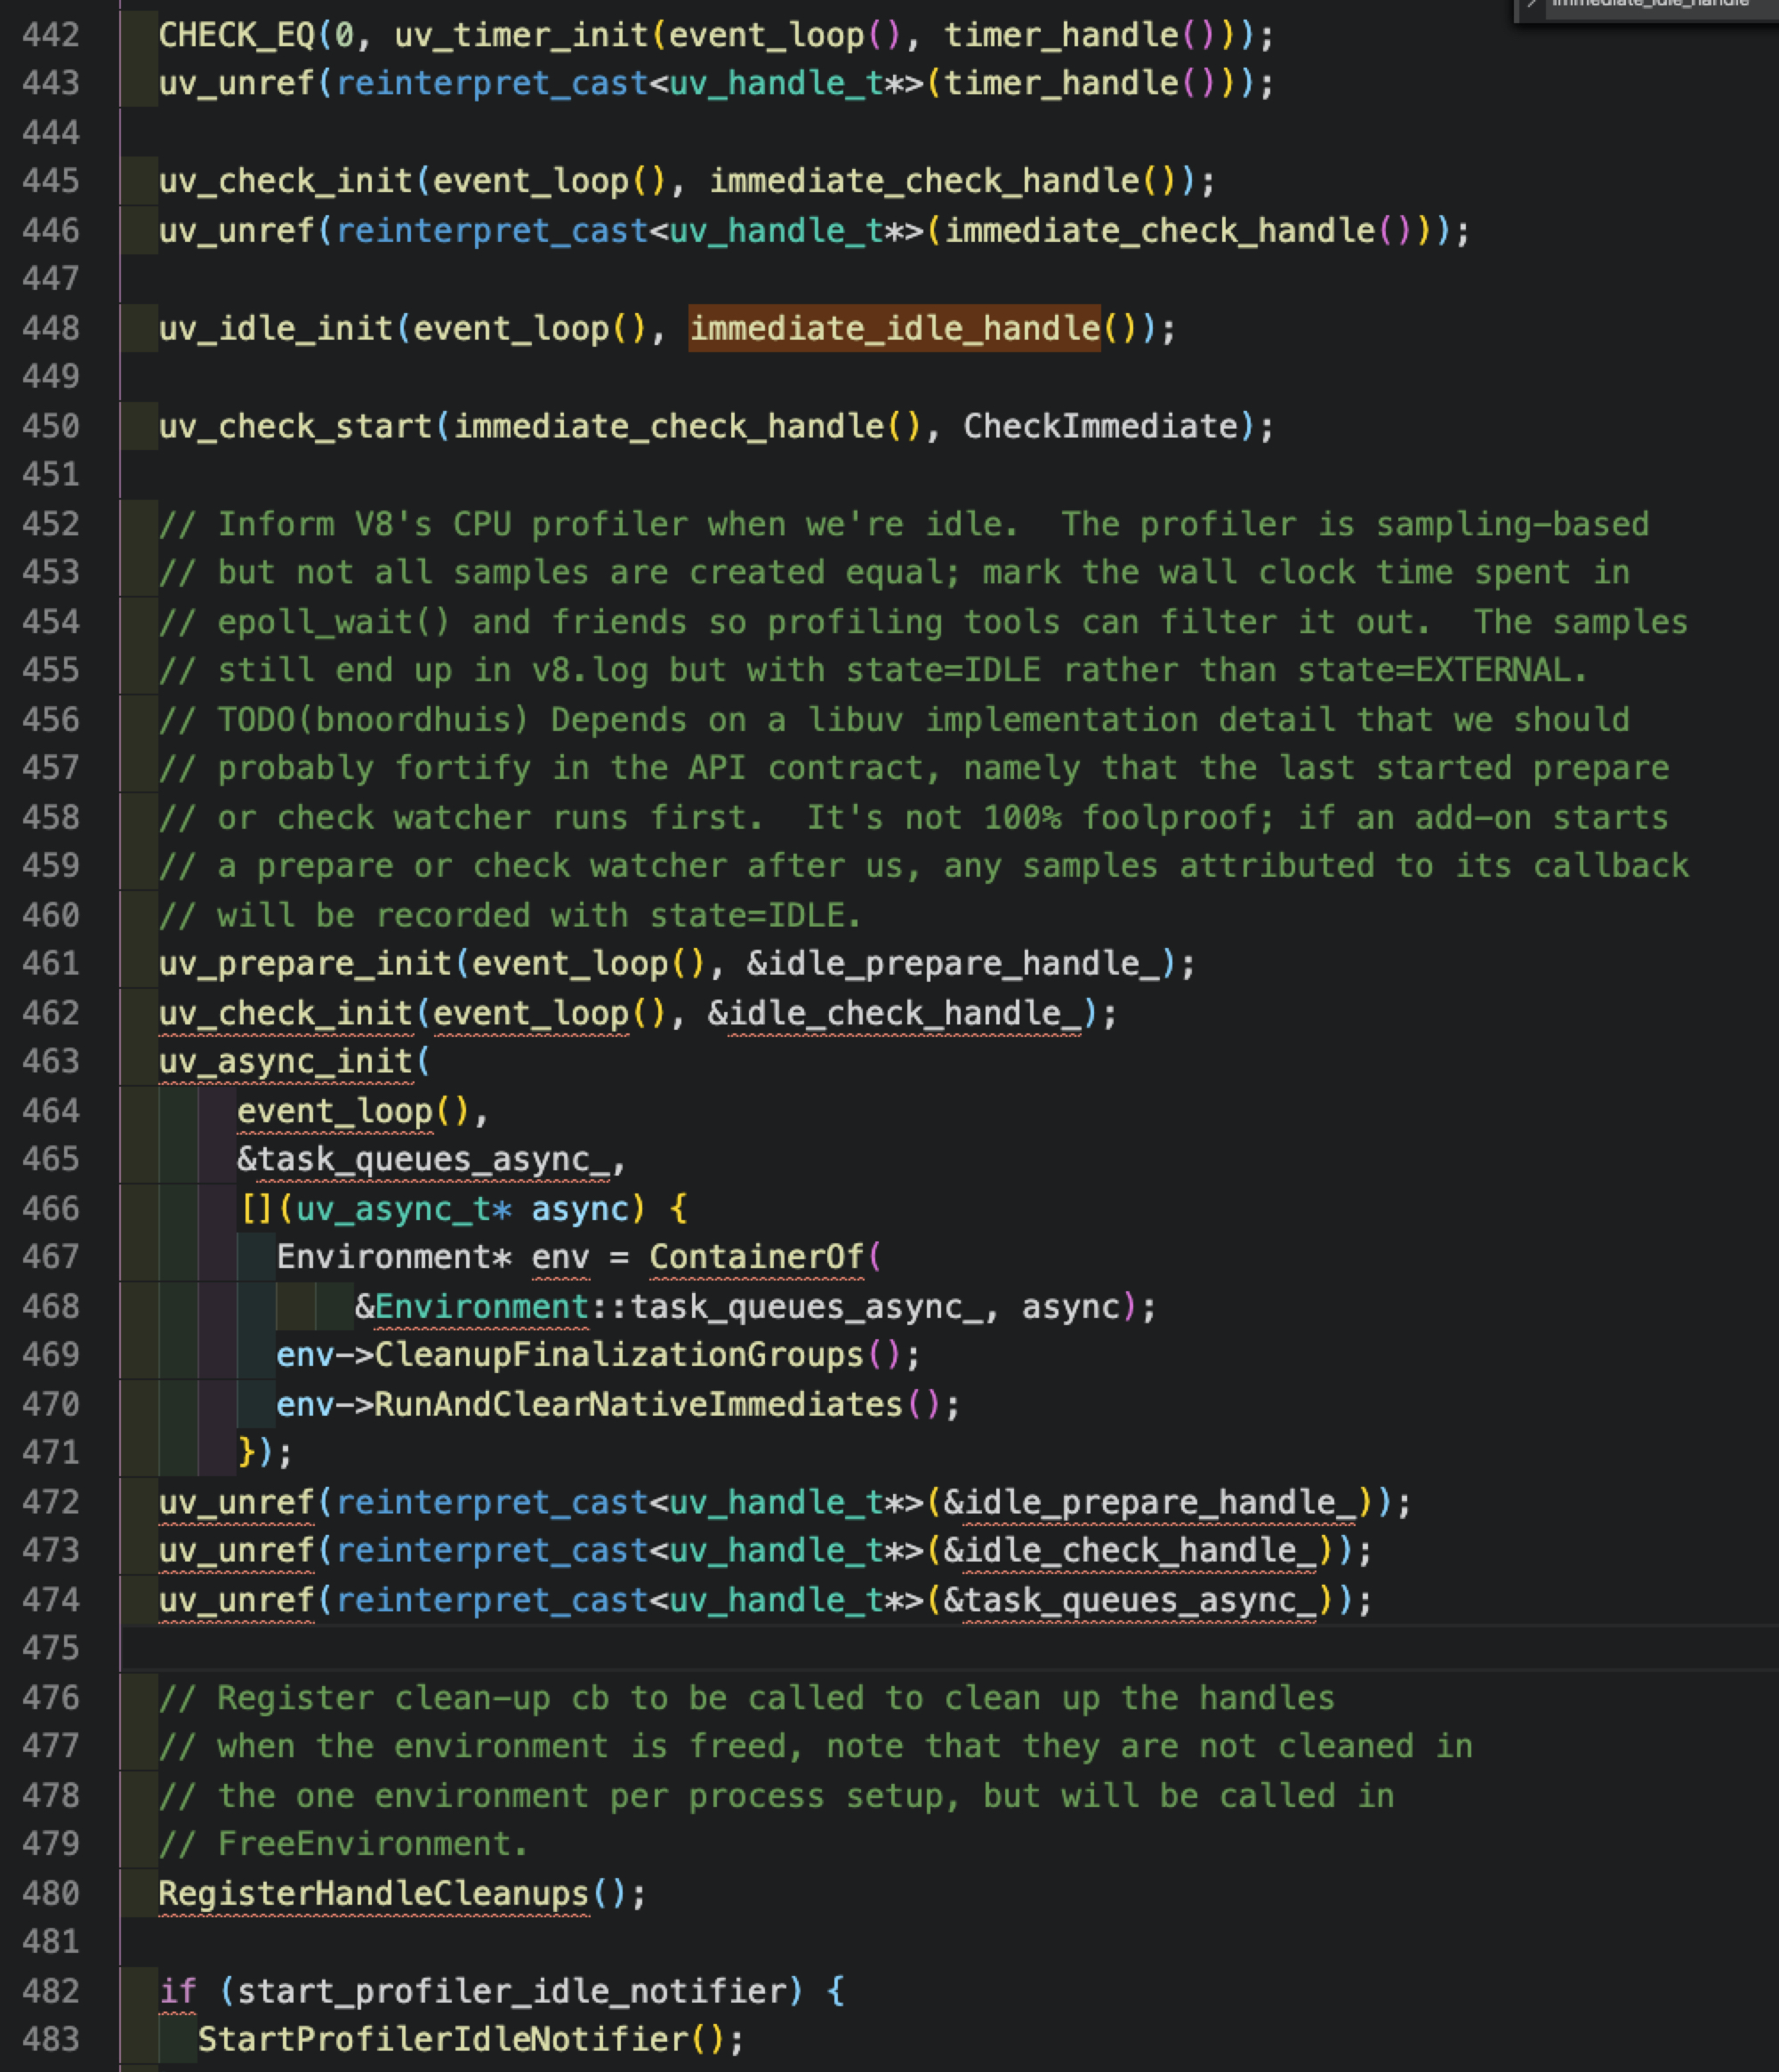Click &task_queues_async_ on line 474
The image size is (1779, 2072).
click(x=1130, y=1600)
